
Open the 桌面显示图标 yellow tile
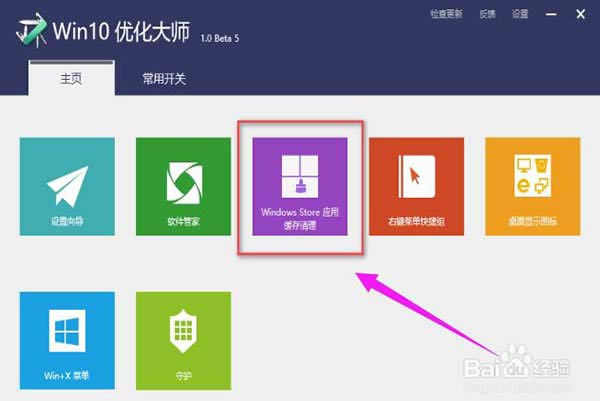tap(533, 186)
